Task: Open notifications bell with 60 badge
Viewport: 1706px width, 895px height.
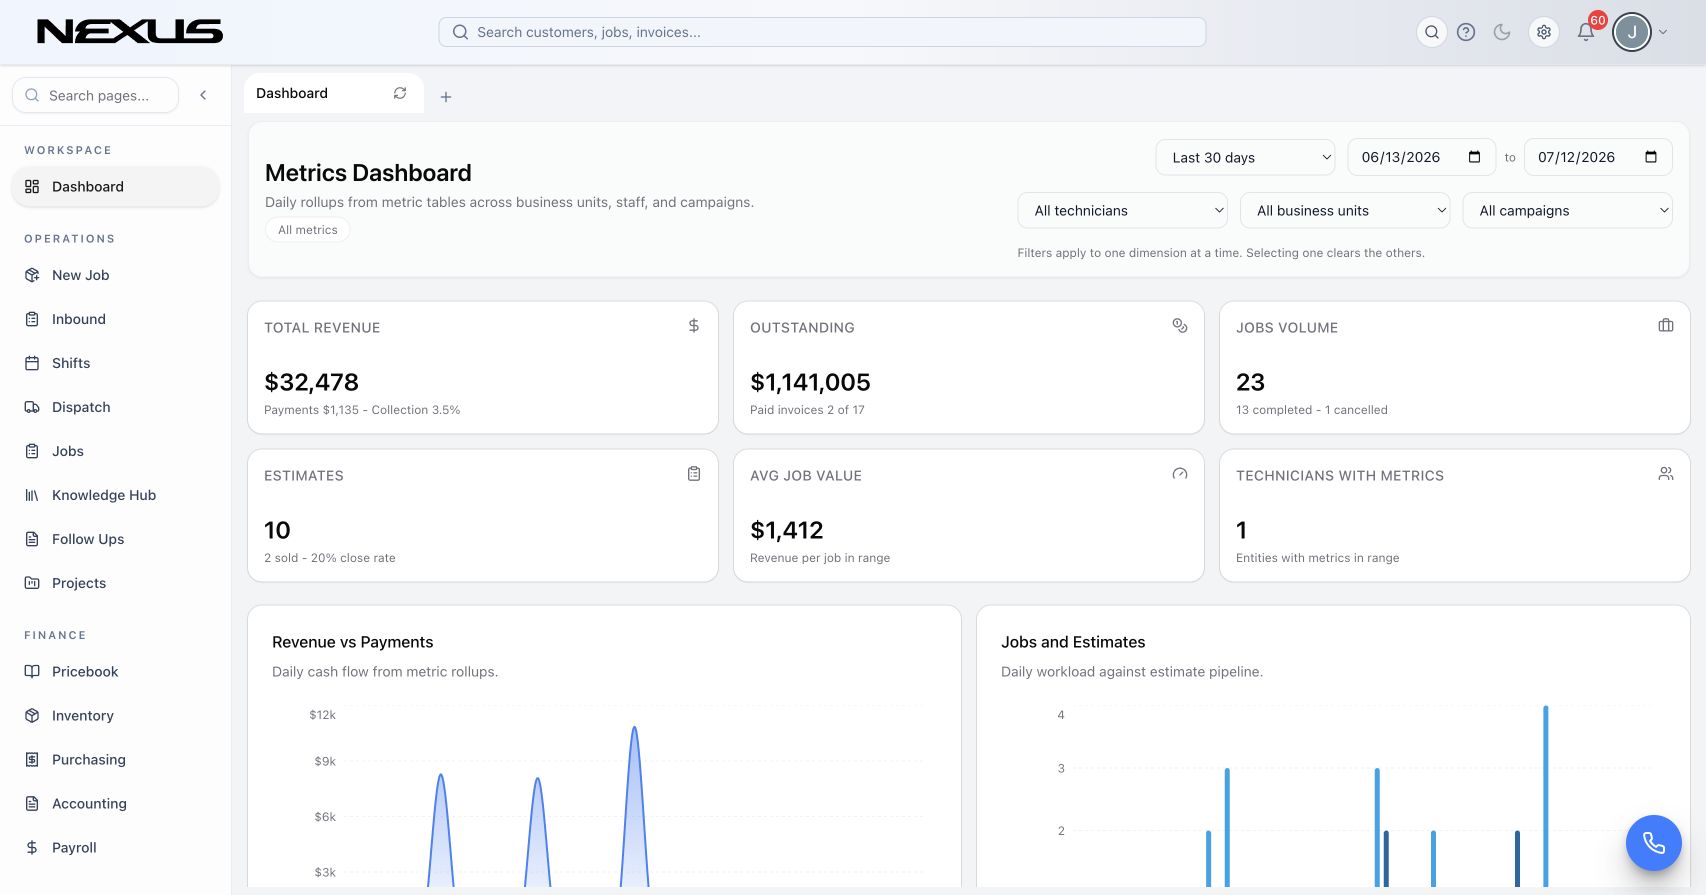Action: [x=1586, y=32]
